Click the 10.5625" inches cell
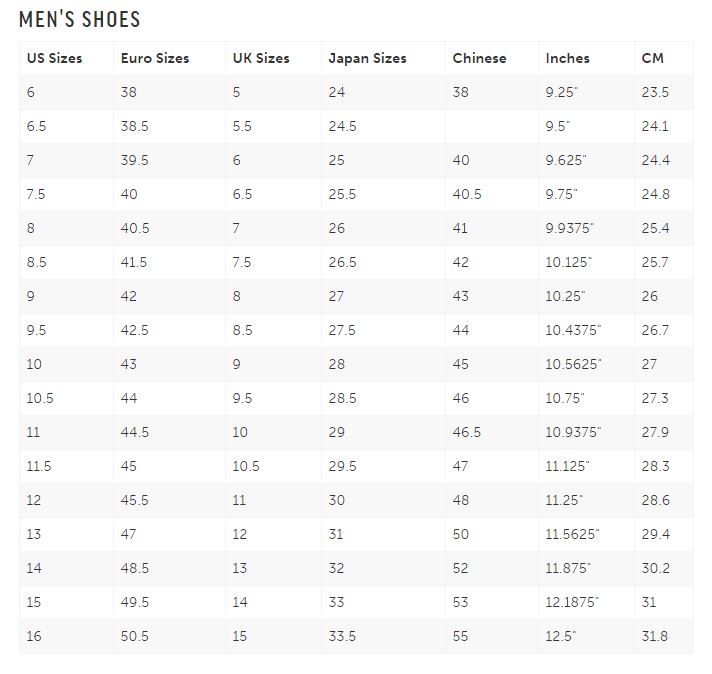Viewport: 712px width, 674px height. [573, 364]
